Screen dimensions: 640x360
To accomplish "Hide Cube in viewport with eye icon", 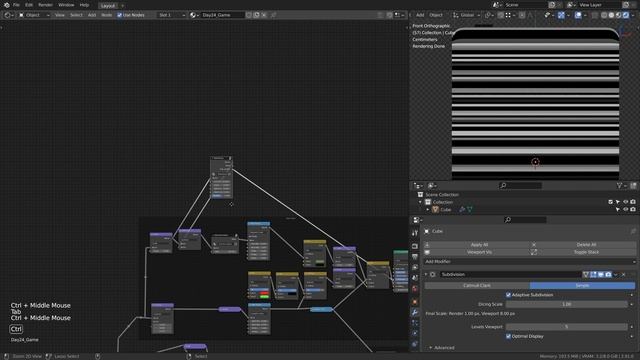I will 625,210.
